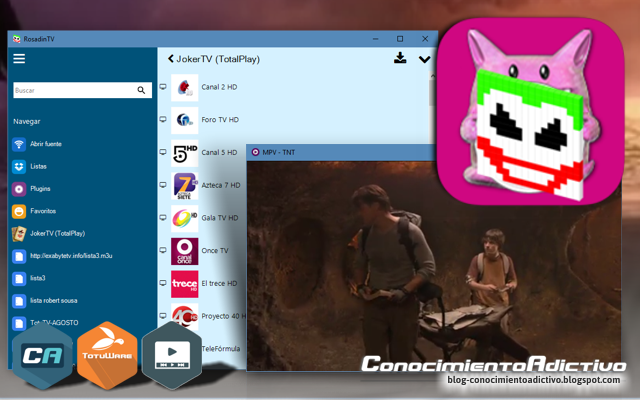This screenshot has height=400, width=640.
Task: Click the Gala TV HD logo
Action: tap(184, 219)
